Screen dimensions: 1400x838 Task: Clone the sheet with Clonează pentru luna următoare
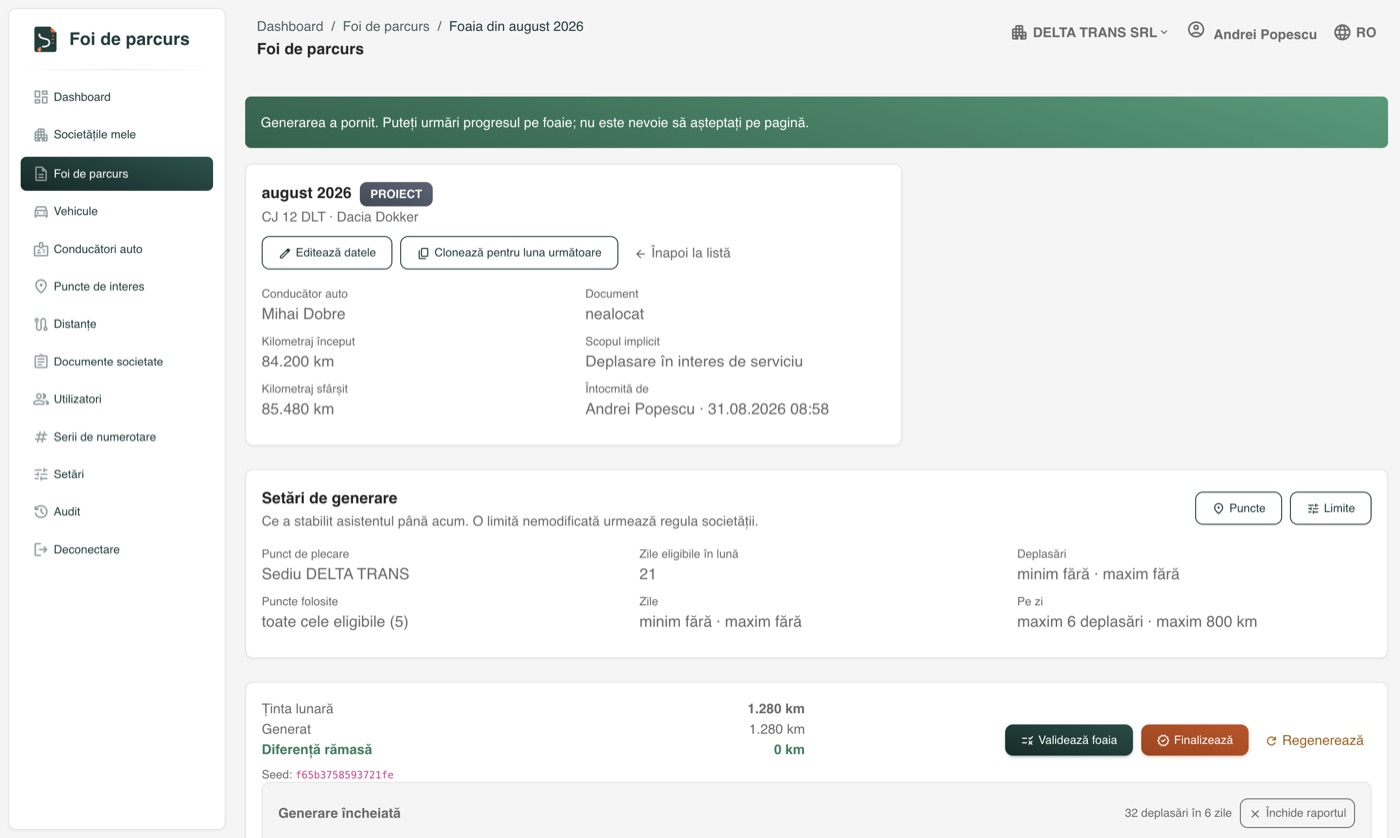(x=509, y=253)
